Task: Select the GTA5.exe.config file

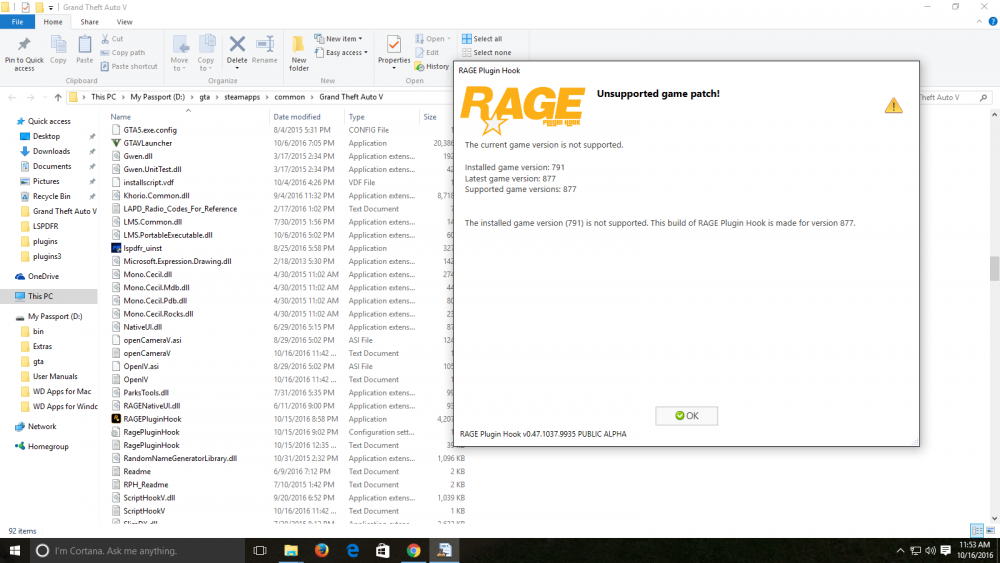Action: (150, 130)
